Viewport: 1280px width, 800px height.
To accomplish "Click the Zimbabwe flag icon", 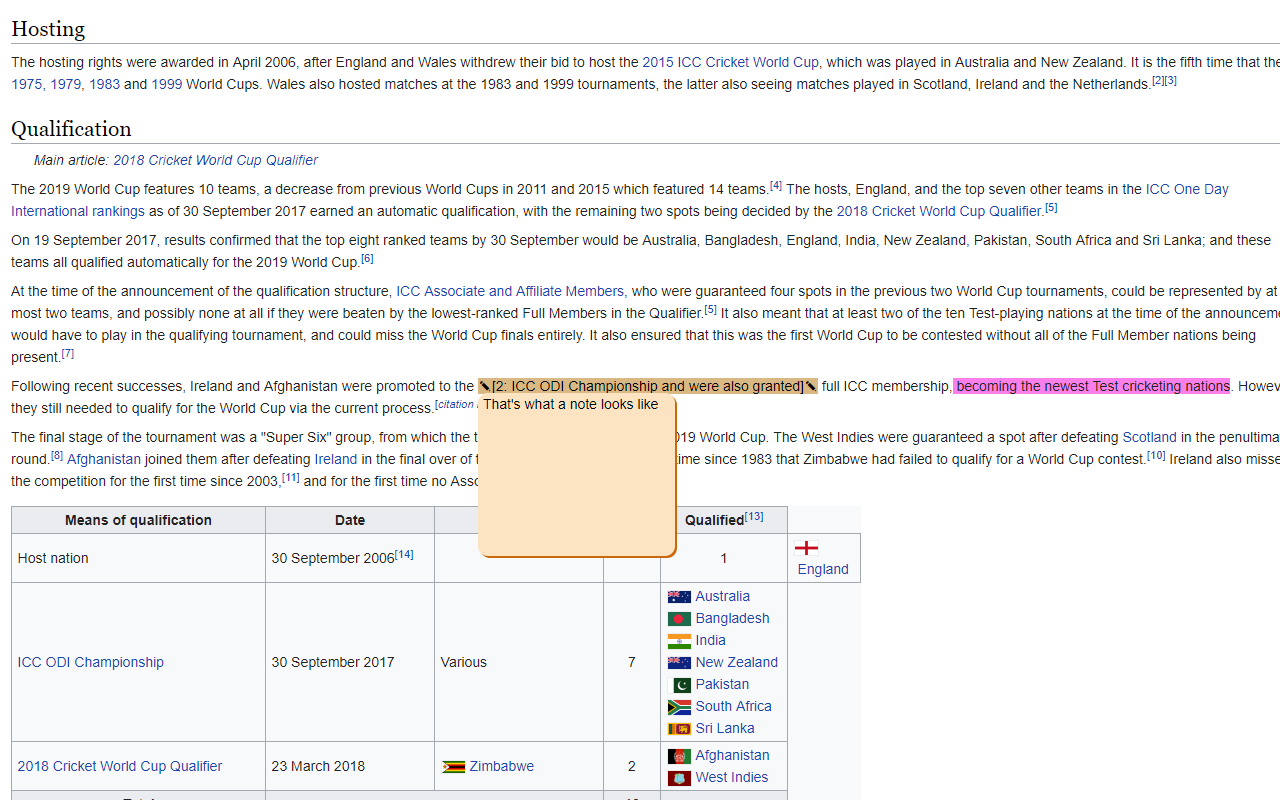I will pos(453,767).
